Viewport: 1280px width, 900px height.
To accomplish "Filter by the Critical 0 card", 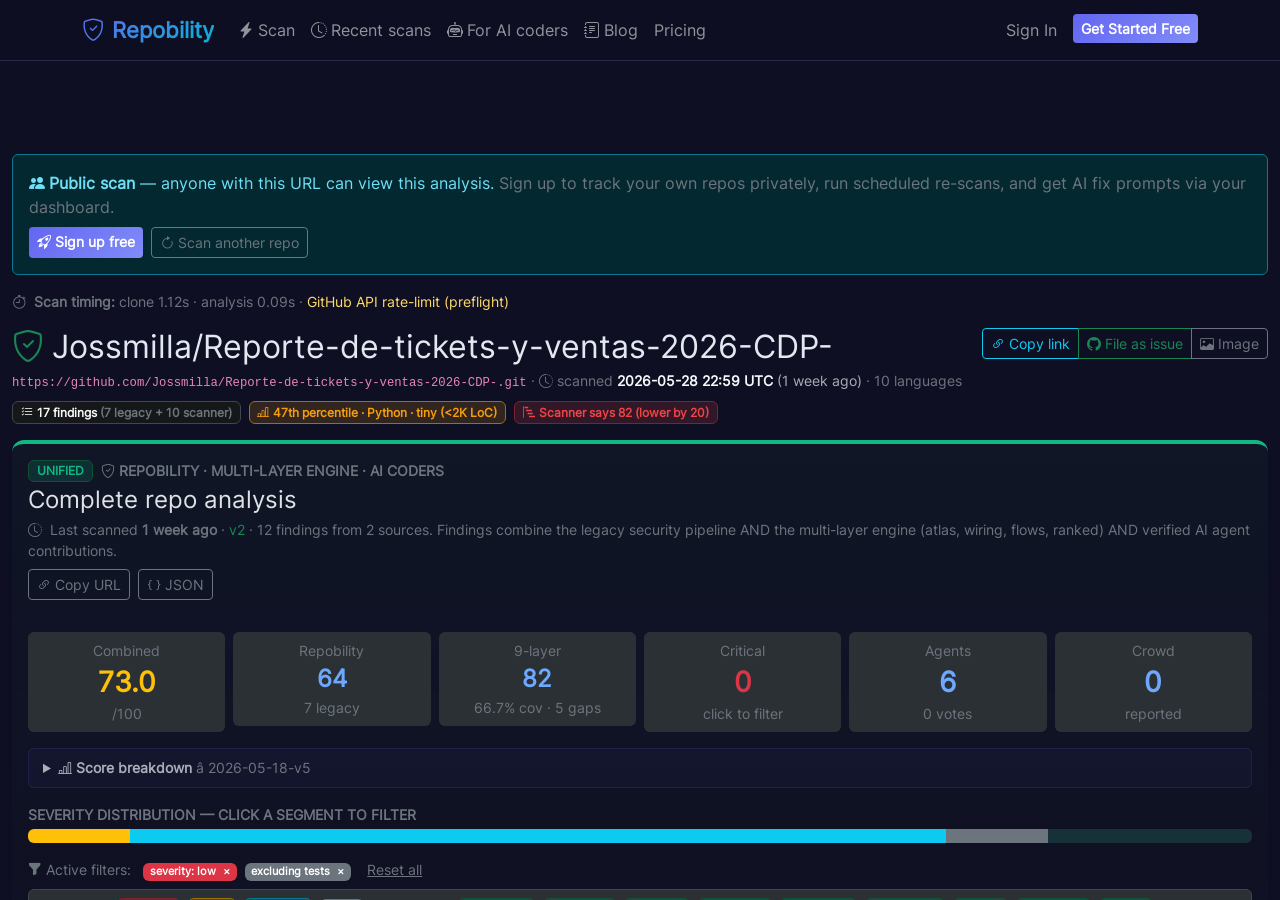I will point(743,682).
